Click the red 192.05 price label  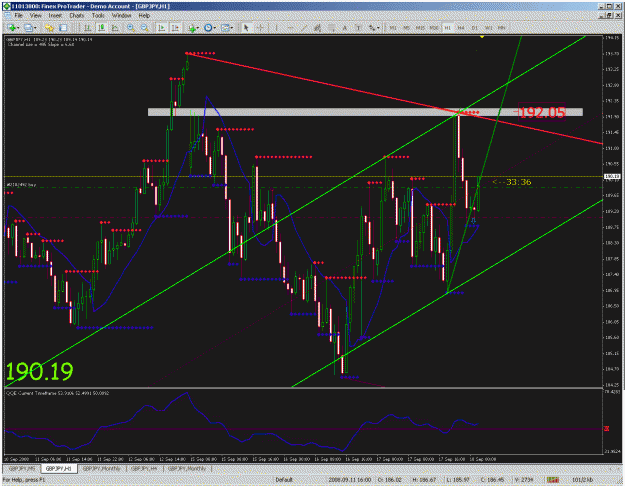click(x=542, y=112)
